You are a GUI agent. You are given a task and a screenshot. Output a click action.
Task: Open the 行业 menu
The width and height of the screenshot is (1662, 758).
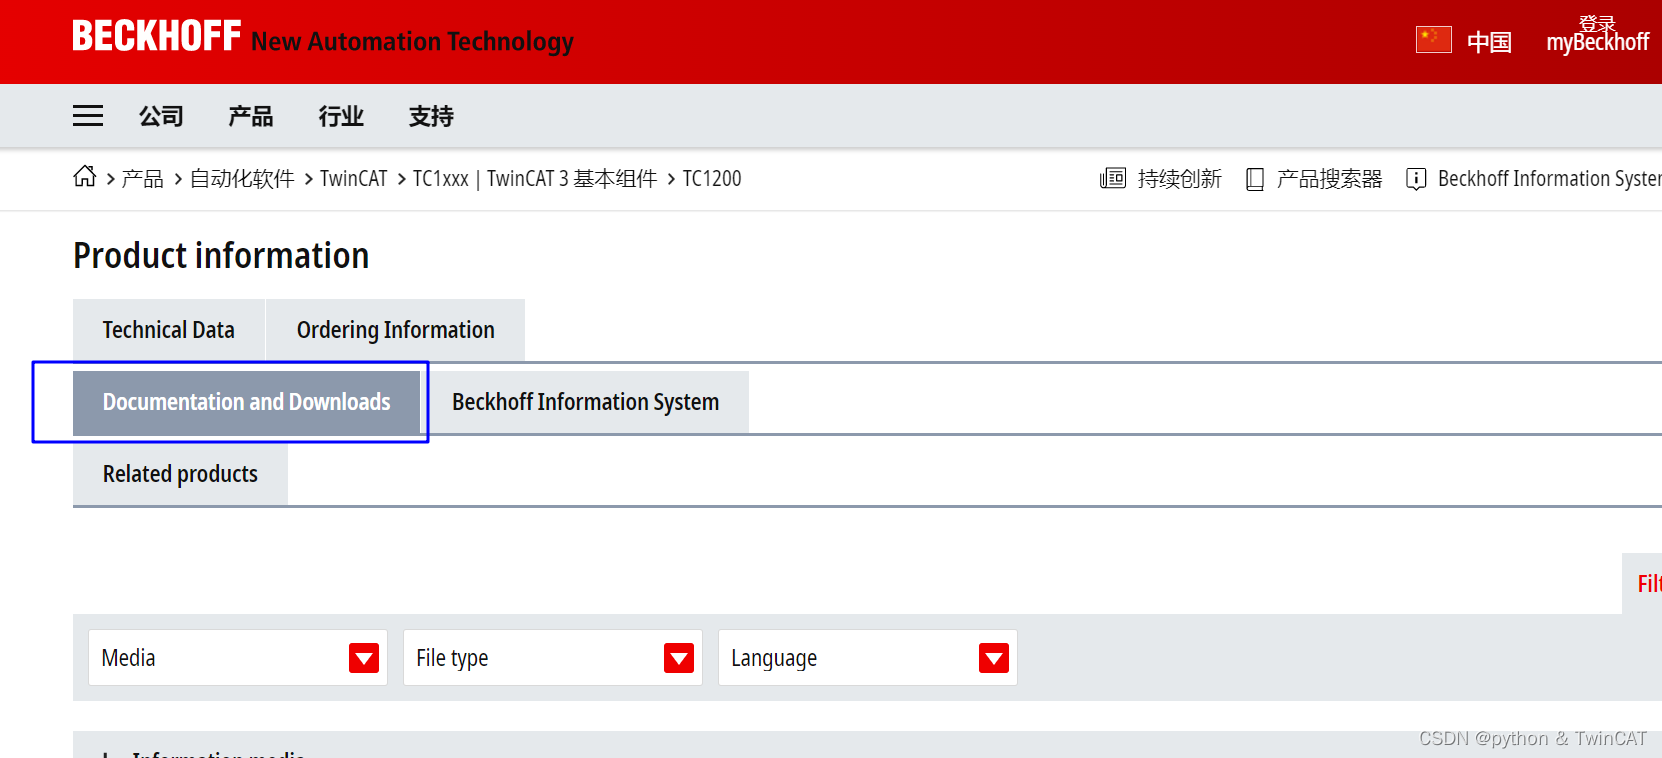tap(341, 117)
